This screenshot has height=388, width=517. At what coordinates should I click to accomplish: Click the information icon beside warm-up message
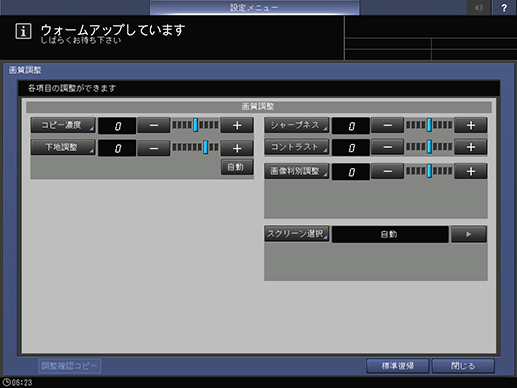coord(23,31)
